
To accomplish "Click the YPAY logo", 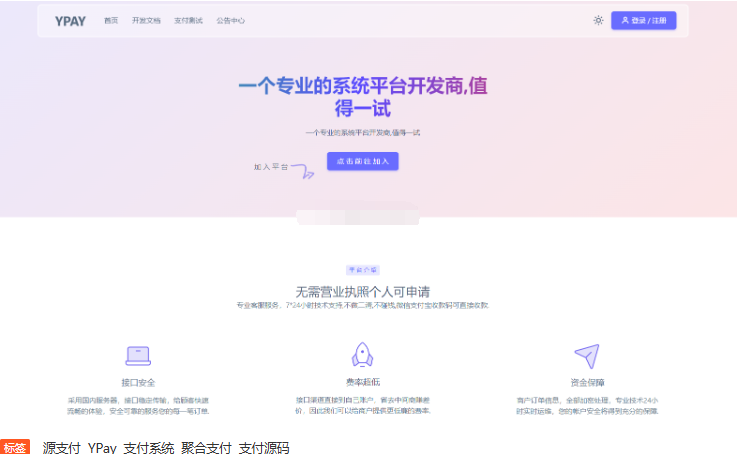I will pyautogui.click(x=70, y=21).
